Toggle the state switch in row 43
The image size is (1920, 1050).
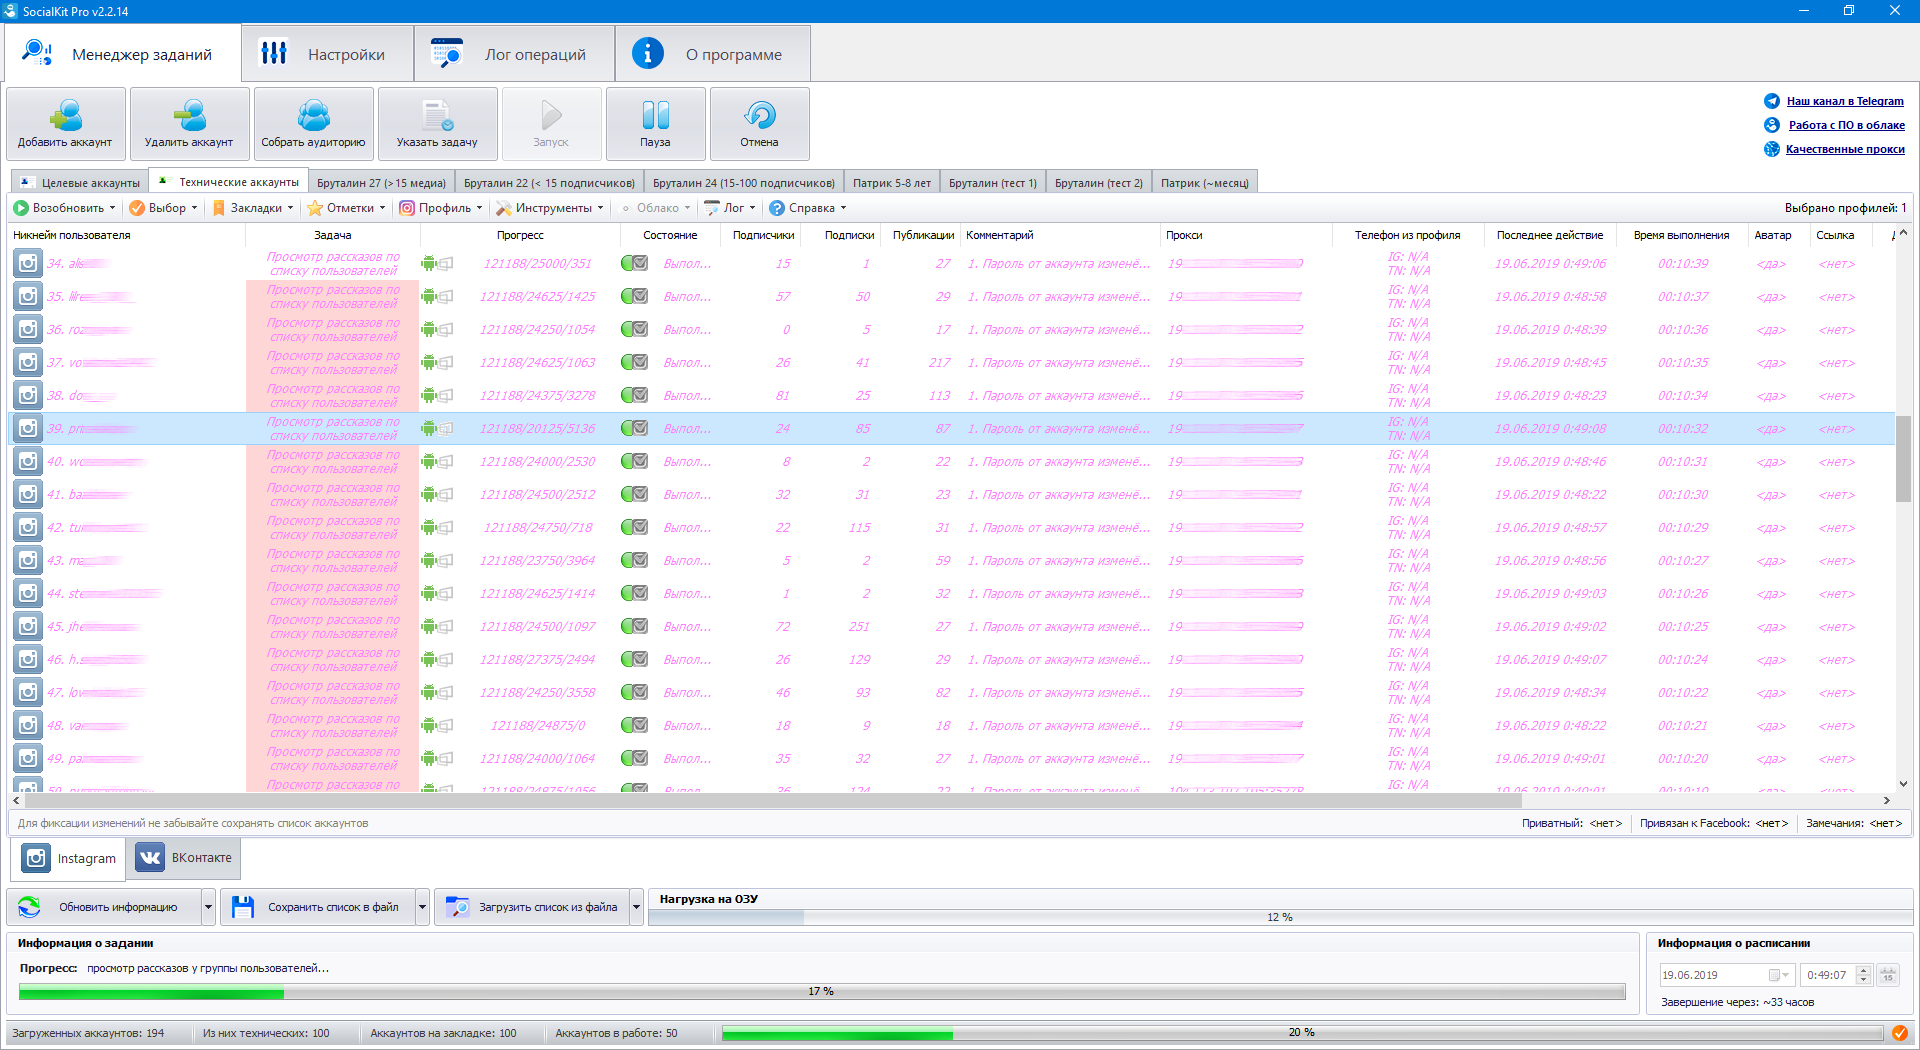pos(634,560)
